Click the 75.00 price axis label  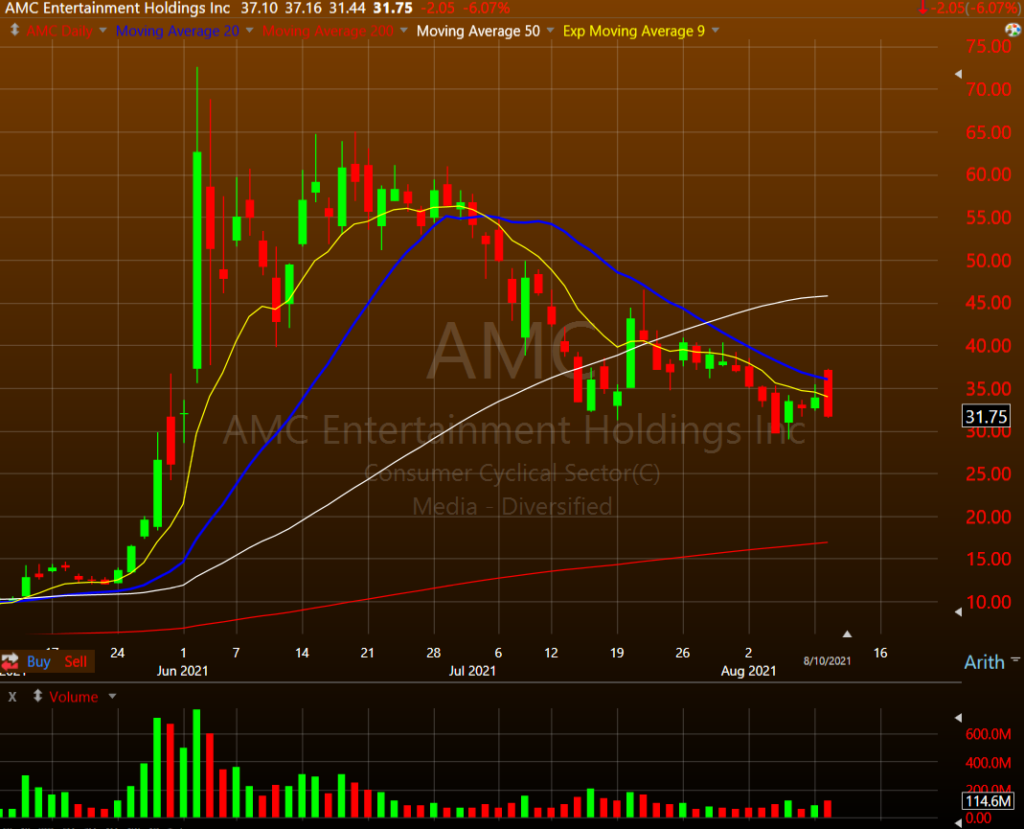(x=988, y=46)
